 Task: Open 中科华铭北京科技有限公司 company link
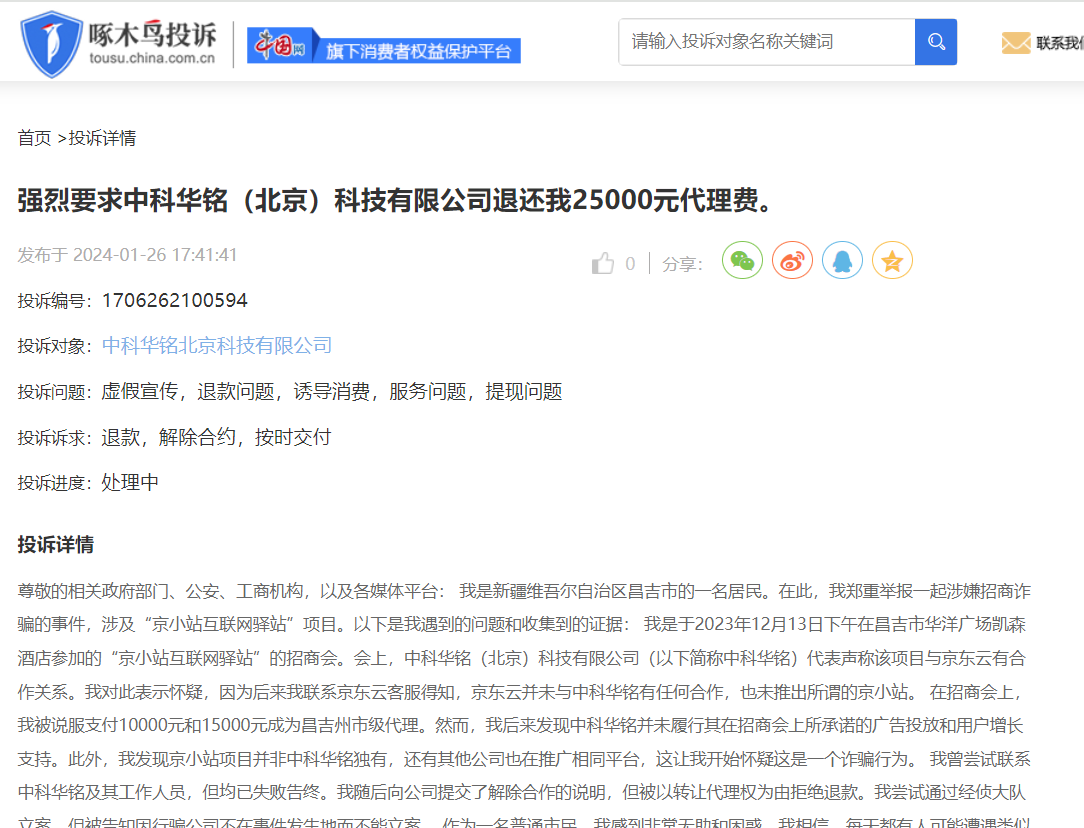[217, 346]
